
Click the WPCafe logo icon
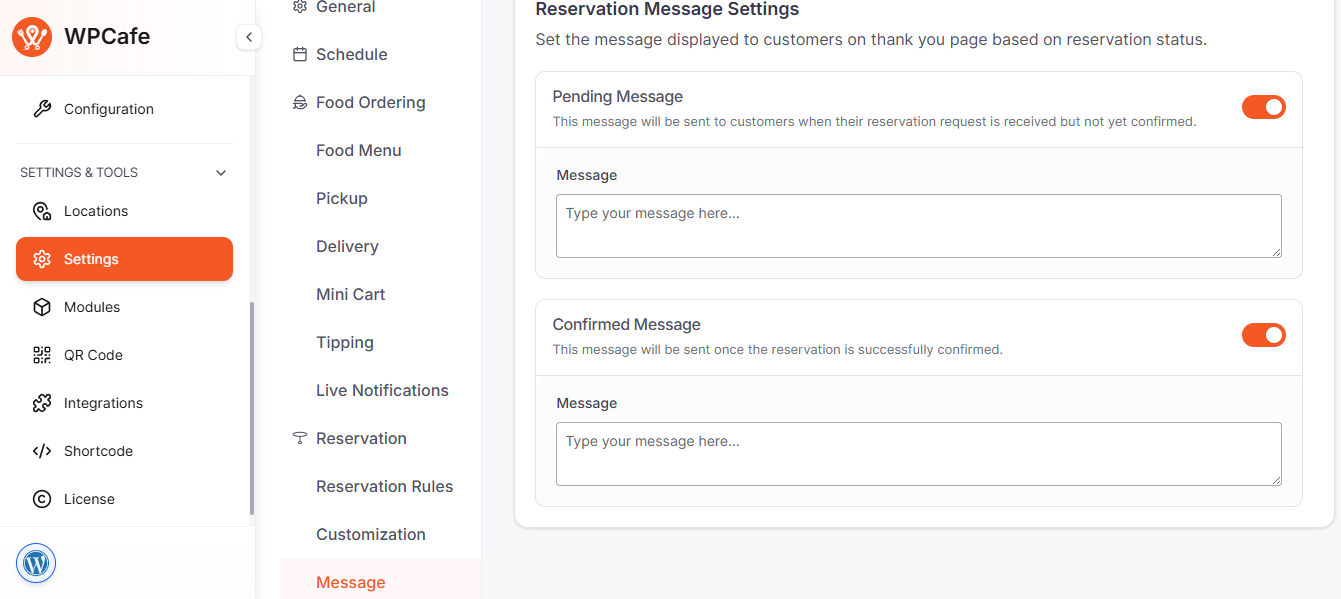(32, 37)
